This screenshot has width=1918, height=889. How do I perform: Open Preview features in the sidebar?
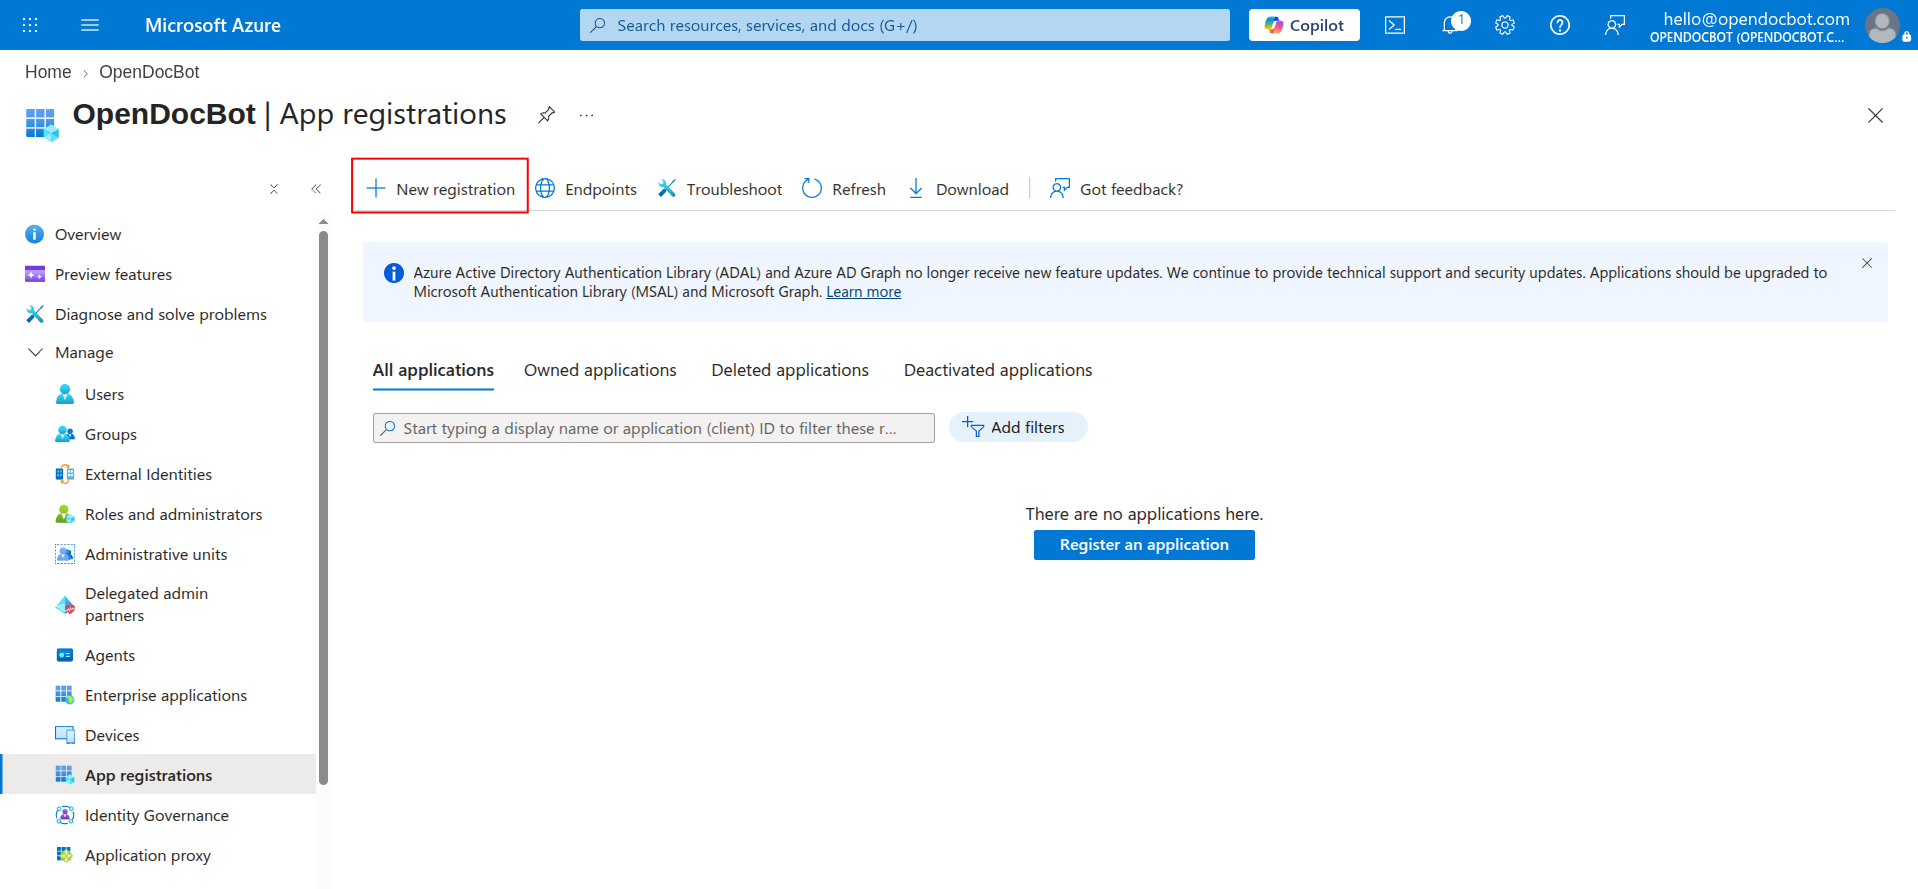(98, 274)
